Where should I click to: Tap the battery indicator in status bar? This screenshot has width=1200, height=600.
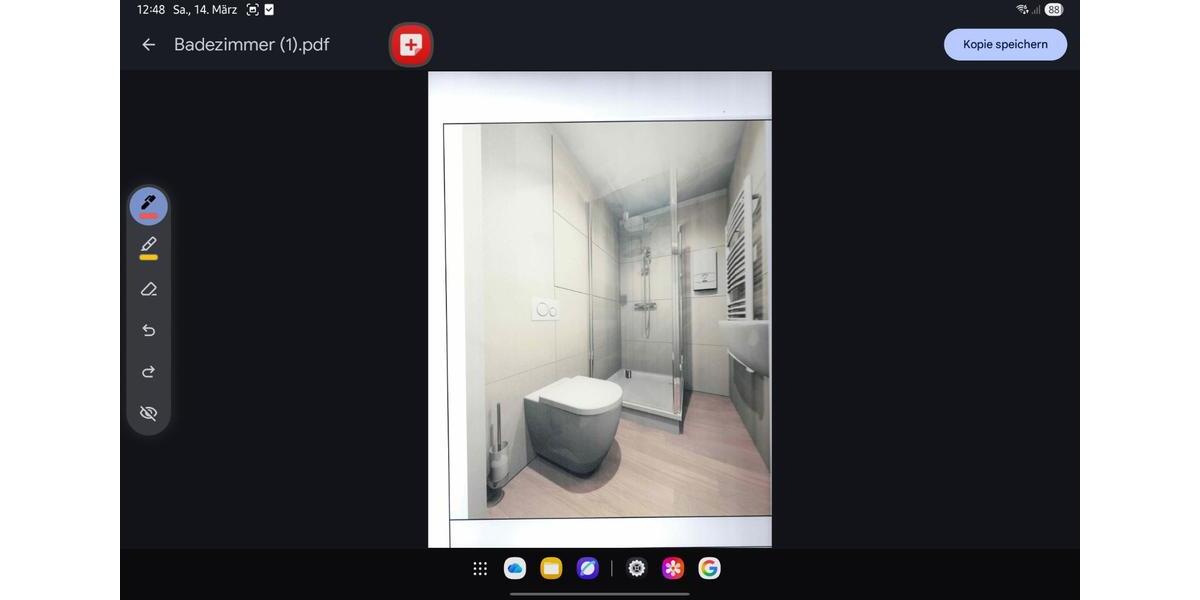(x=1053, y=10)
